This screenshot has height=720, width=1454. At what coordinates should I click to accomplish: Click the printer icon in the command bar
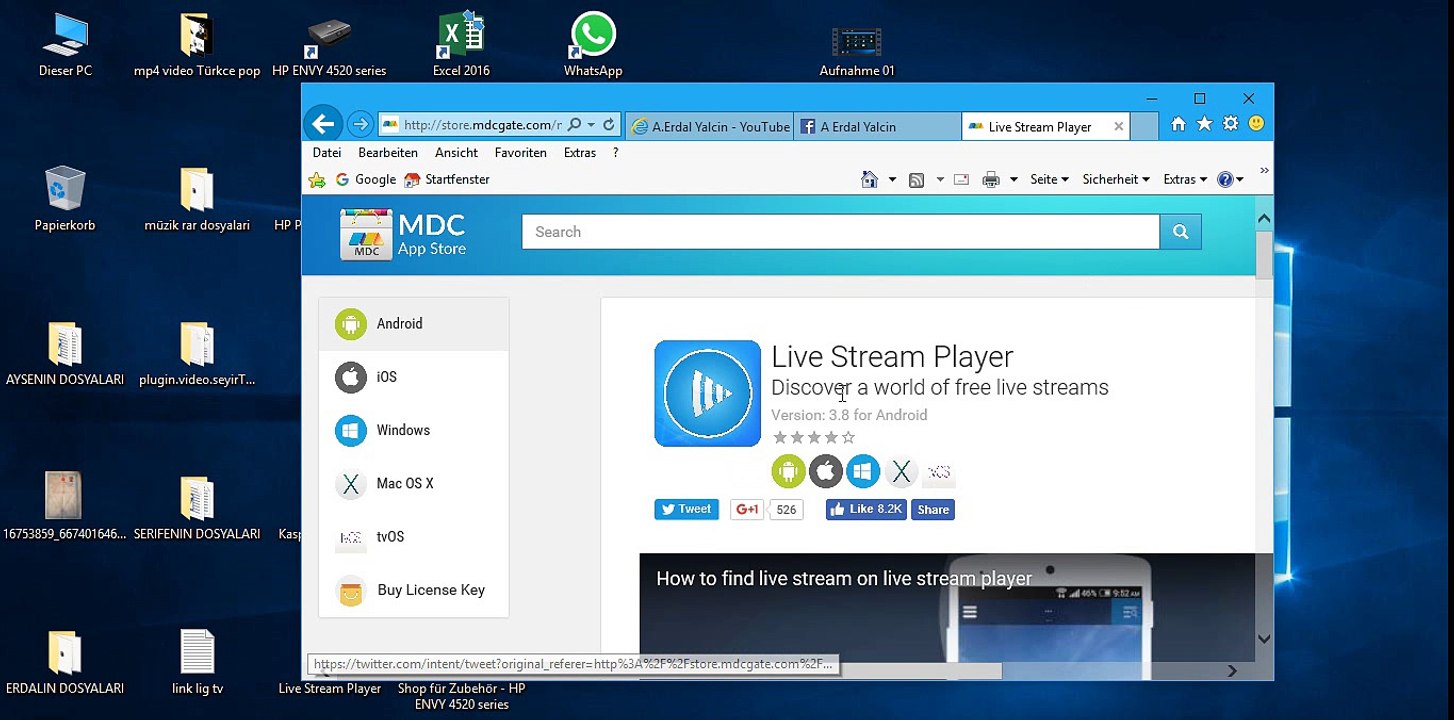pyautogui.click(x=991, y=180)
